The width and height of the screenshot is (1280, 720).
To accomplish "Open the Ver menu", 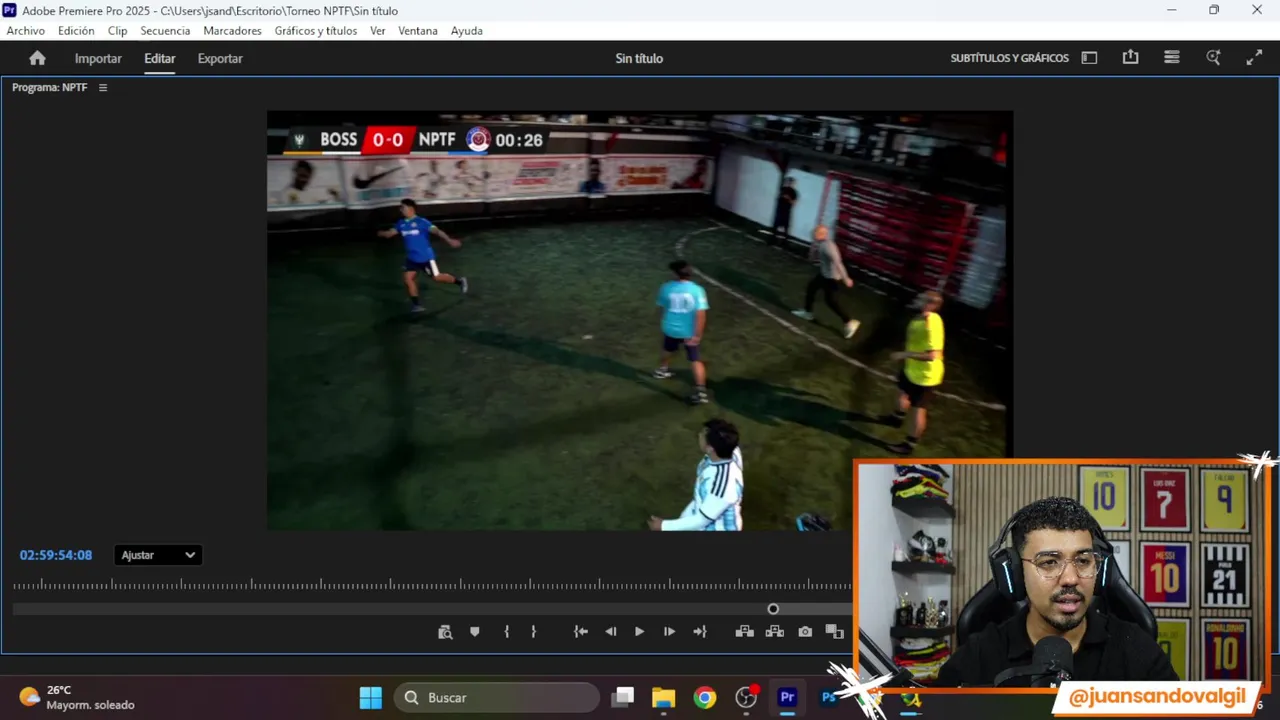I will coord(377,31).
